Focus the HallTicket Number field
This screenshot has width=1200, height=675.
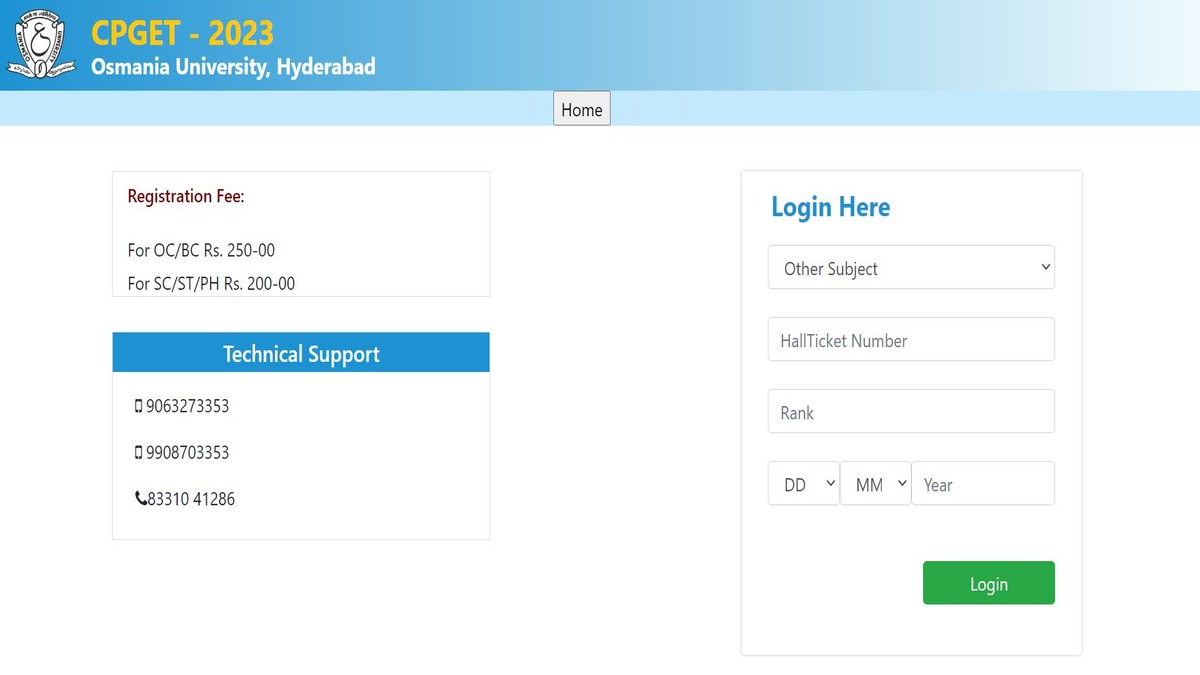pyautogui.click(x=911, y=340)
